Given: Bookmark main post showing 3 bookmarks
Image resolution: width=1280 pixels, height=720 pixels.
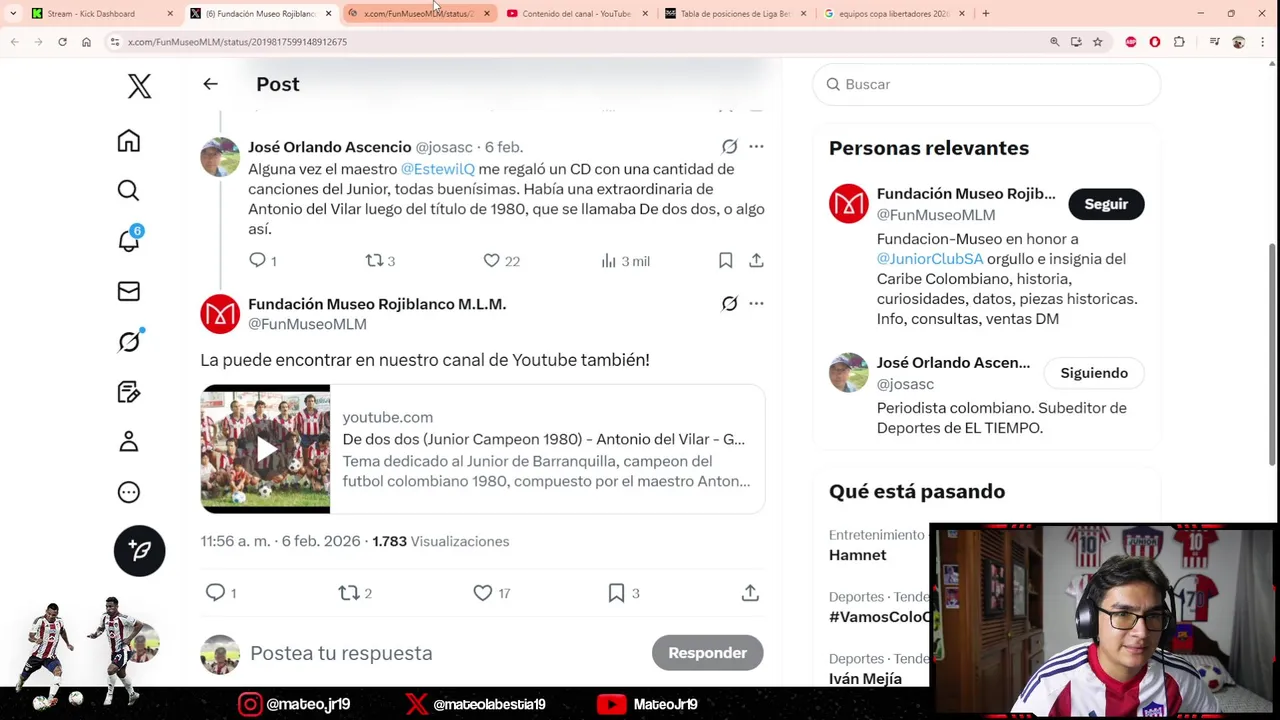Looking at the screenshot, I should 623,593.
